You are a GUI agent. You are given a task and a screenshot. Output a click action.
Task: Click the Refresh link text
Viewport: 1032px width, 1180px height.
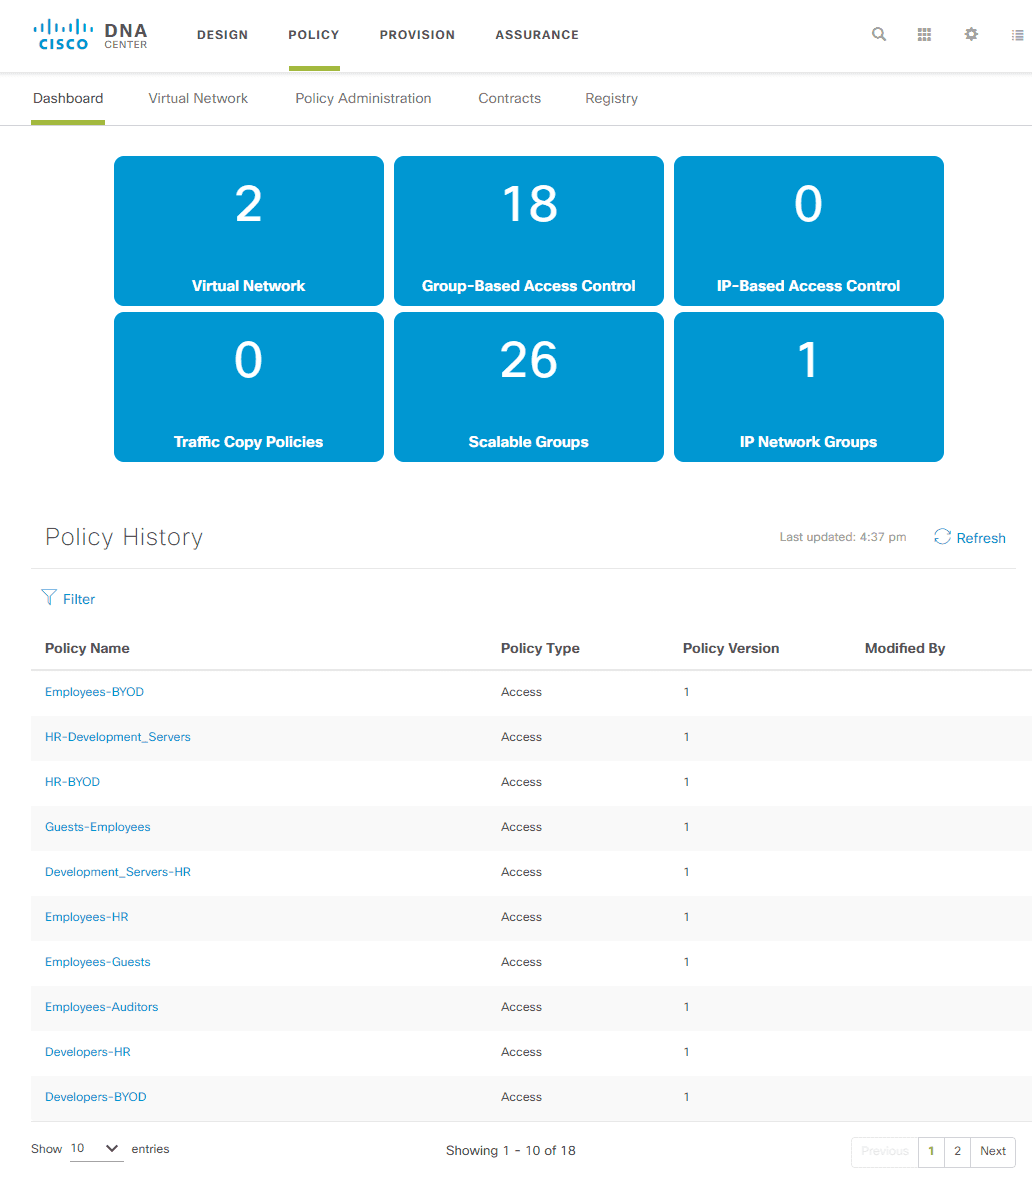tap(981, 538)
